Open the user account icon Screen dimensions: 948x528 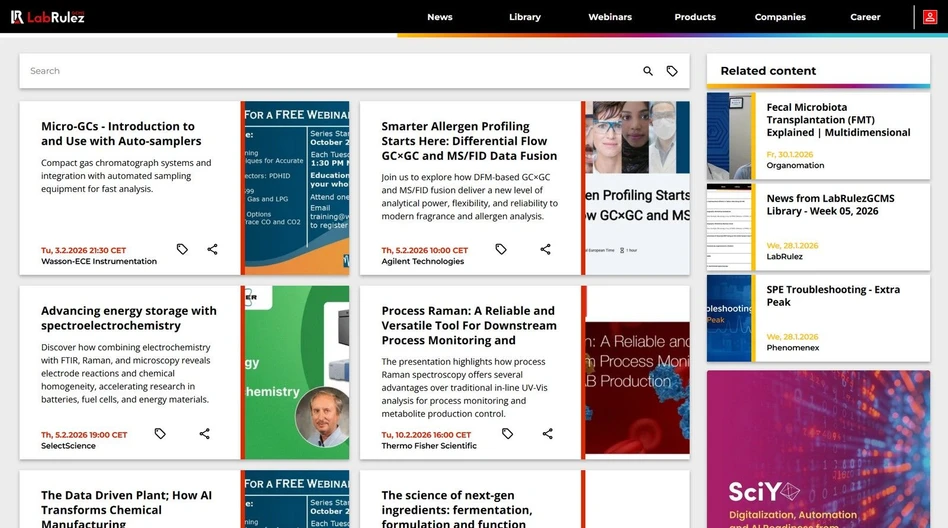929,17
